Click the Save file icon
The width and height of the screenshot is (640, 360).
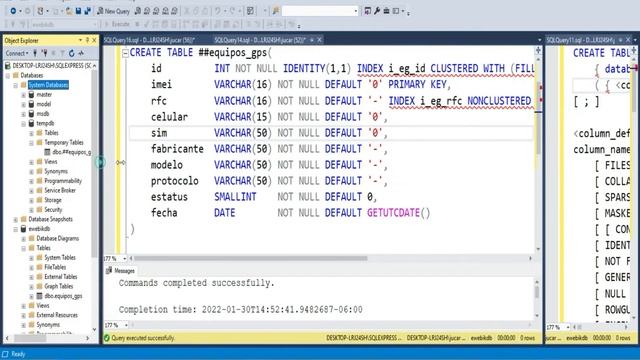point(78,11)
